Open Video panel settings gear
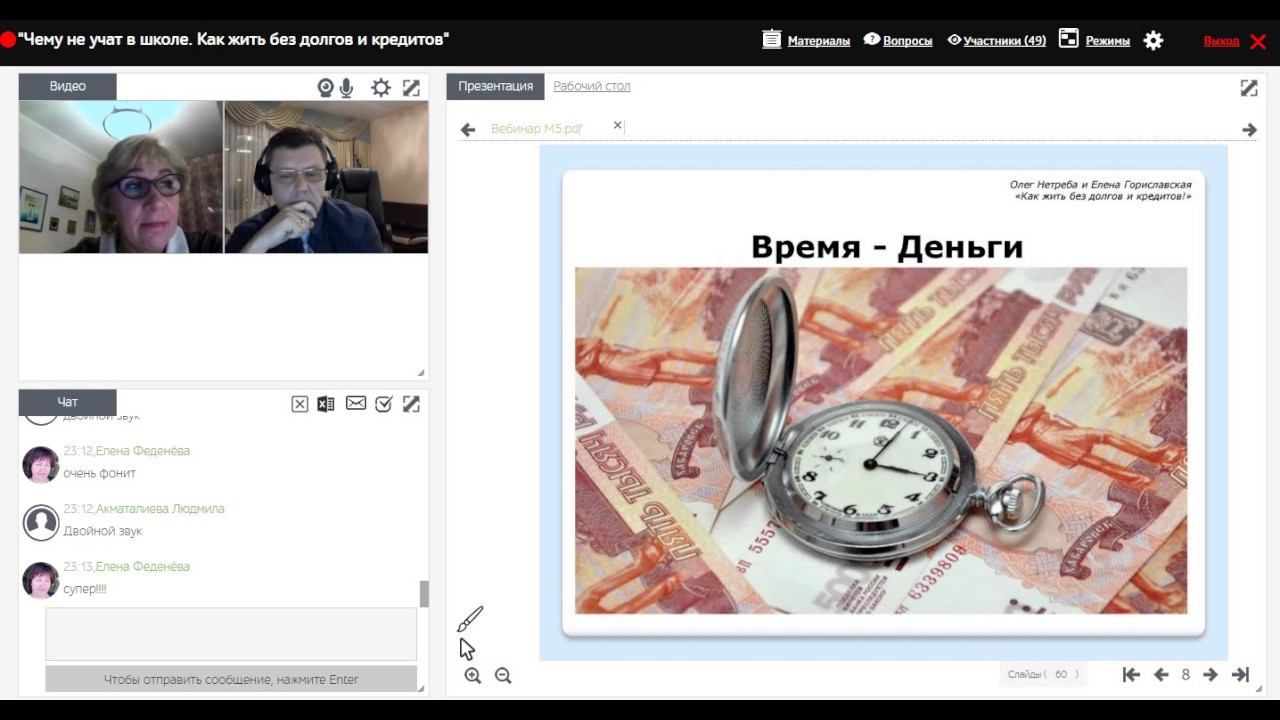The height and width of the screenshot is (720, 1280). 381,88
